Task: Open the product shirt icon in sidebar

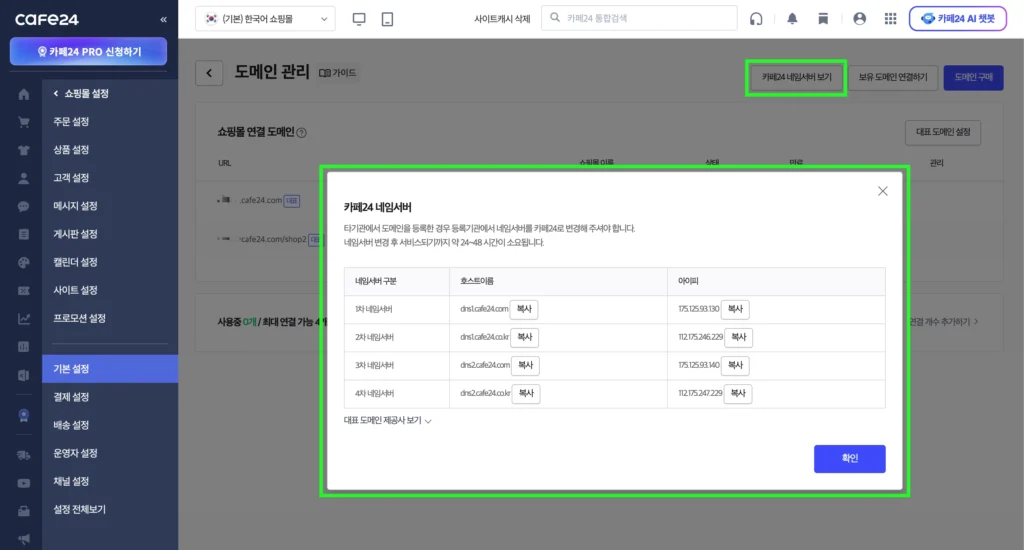Action: tap(24, 150)
